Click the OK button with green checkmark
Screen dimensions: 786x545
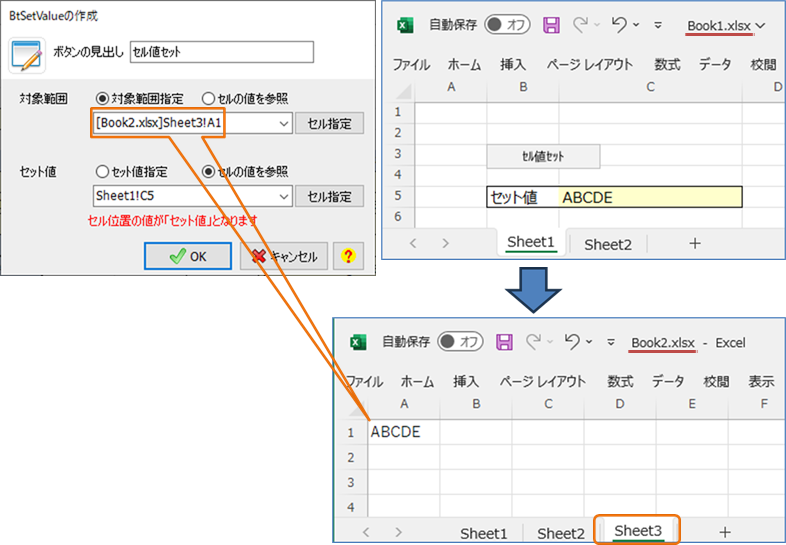(188, 256)
